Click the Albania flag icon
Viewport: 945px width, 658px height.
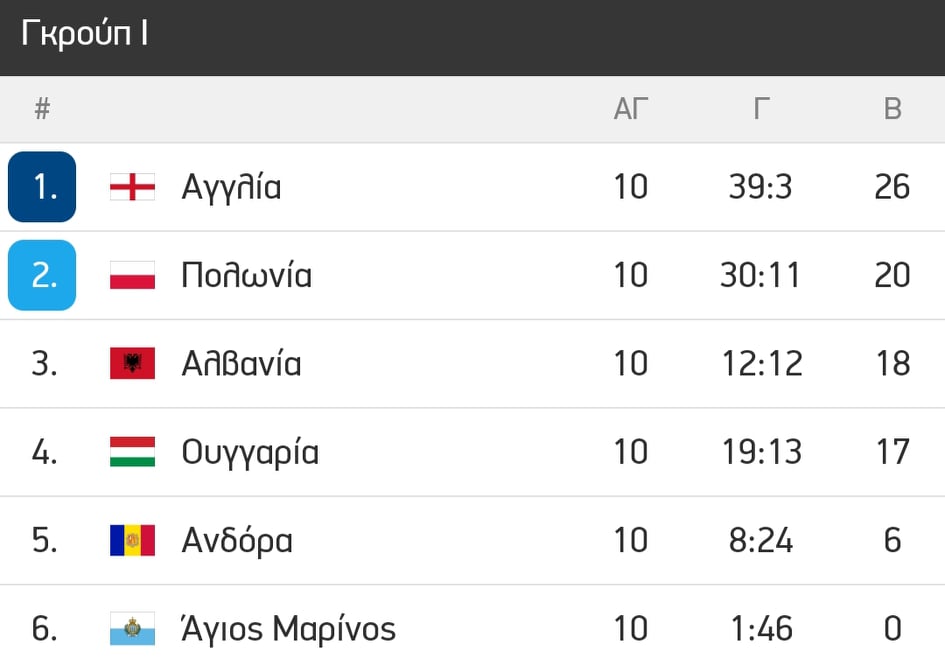pos(133,363)
